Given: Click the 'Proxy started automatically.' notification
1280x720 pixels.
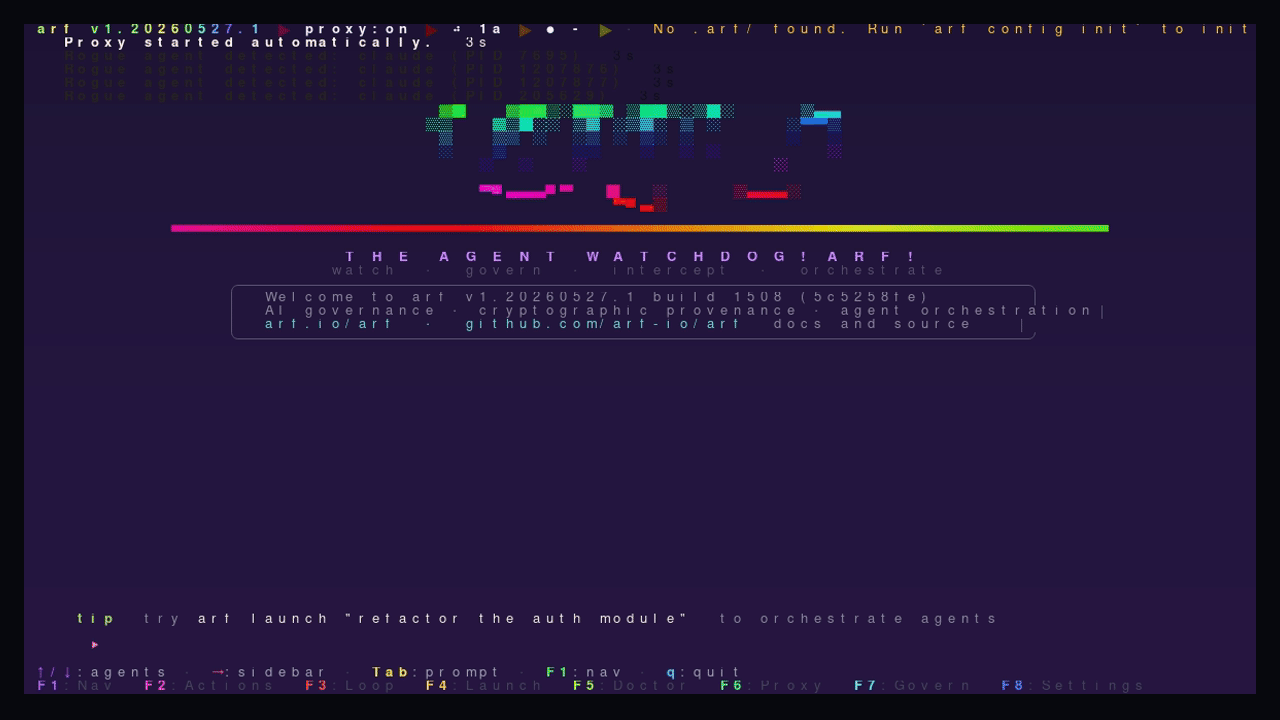Looking at the screenshot, I should [249, 43].
